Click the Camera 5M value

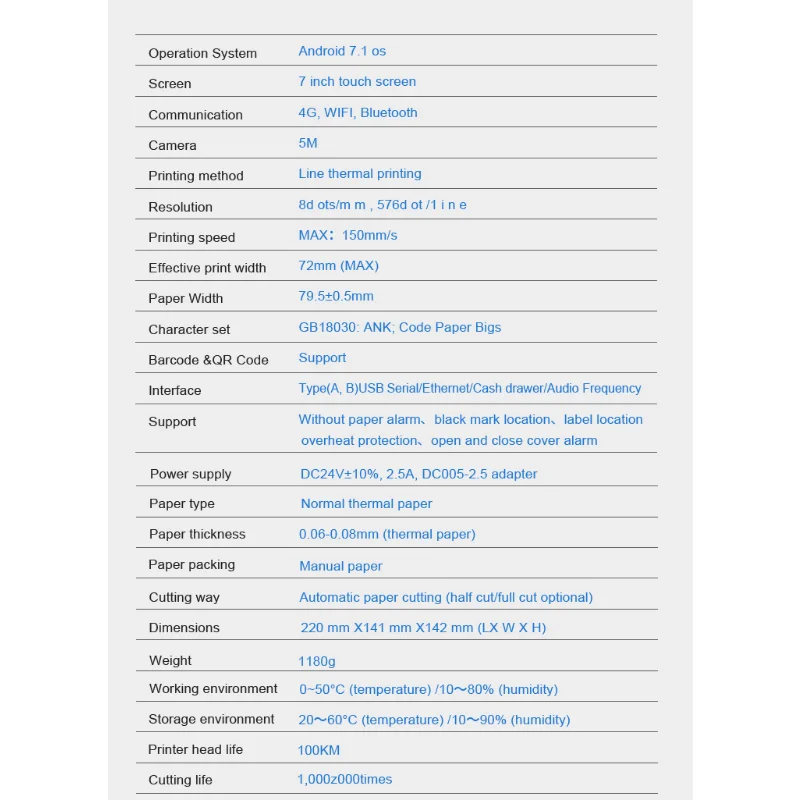pos(308,143)
